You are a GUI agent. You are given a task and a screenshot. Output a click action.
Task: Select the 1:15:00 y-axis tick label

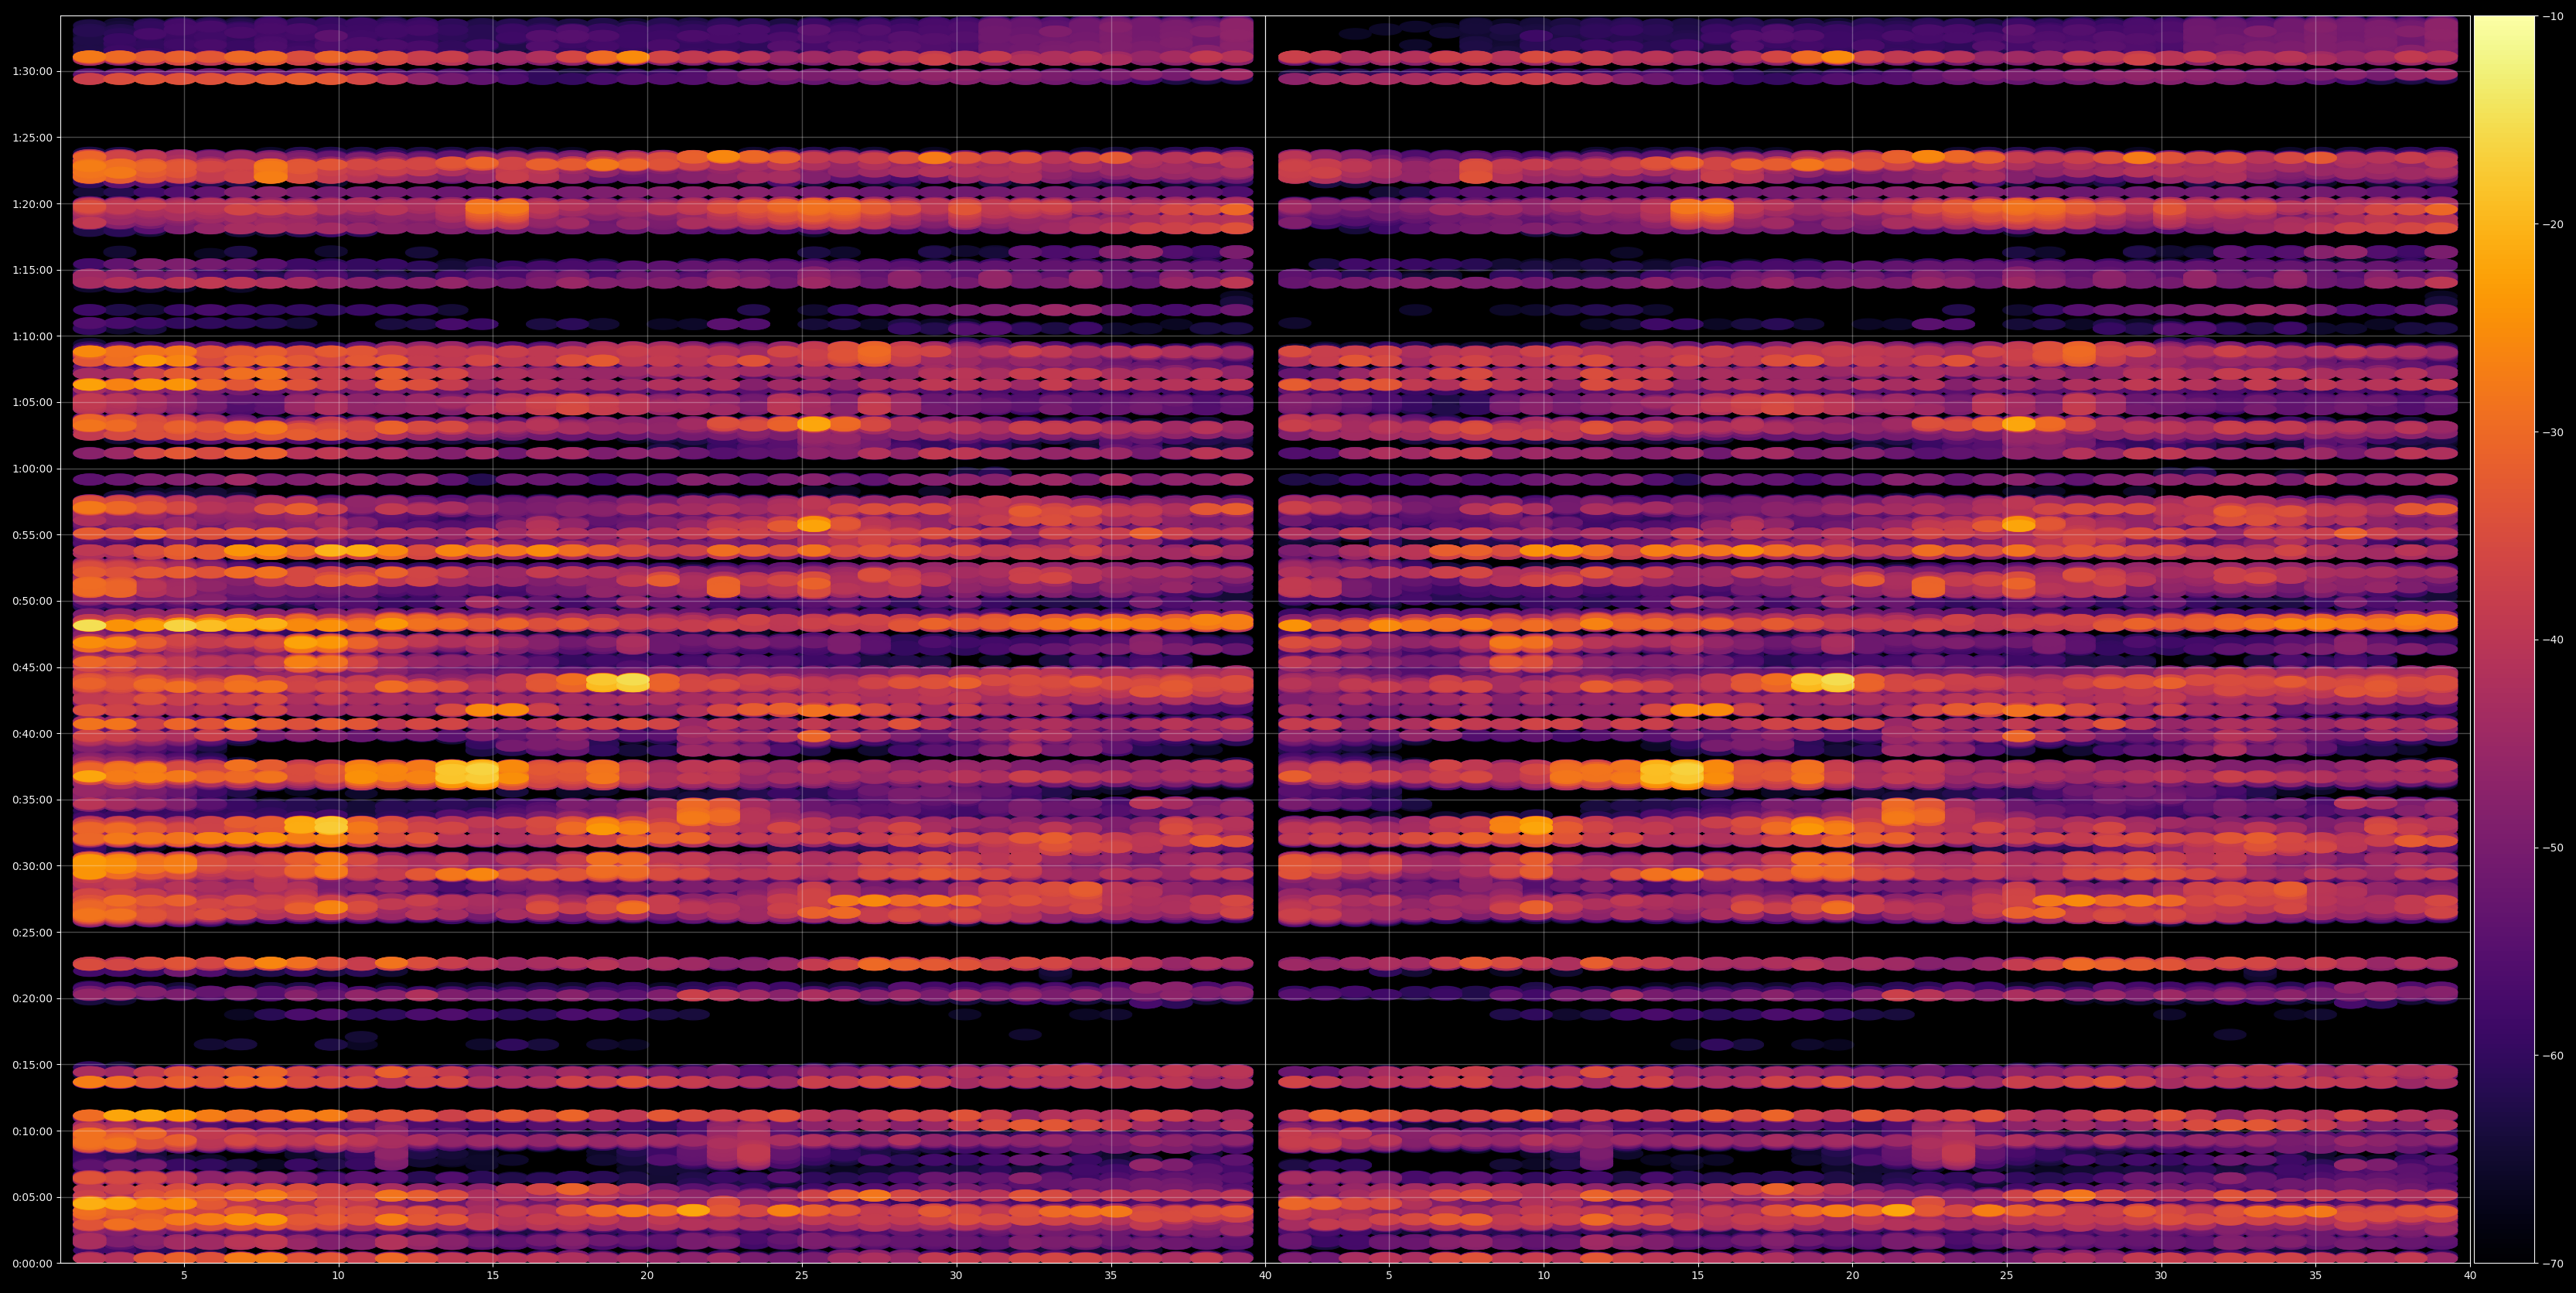[x=32, y=270]
